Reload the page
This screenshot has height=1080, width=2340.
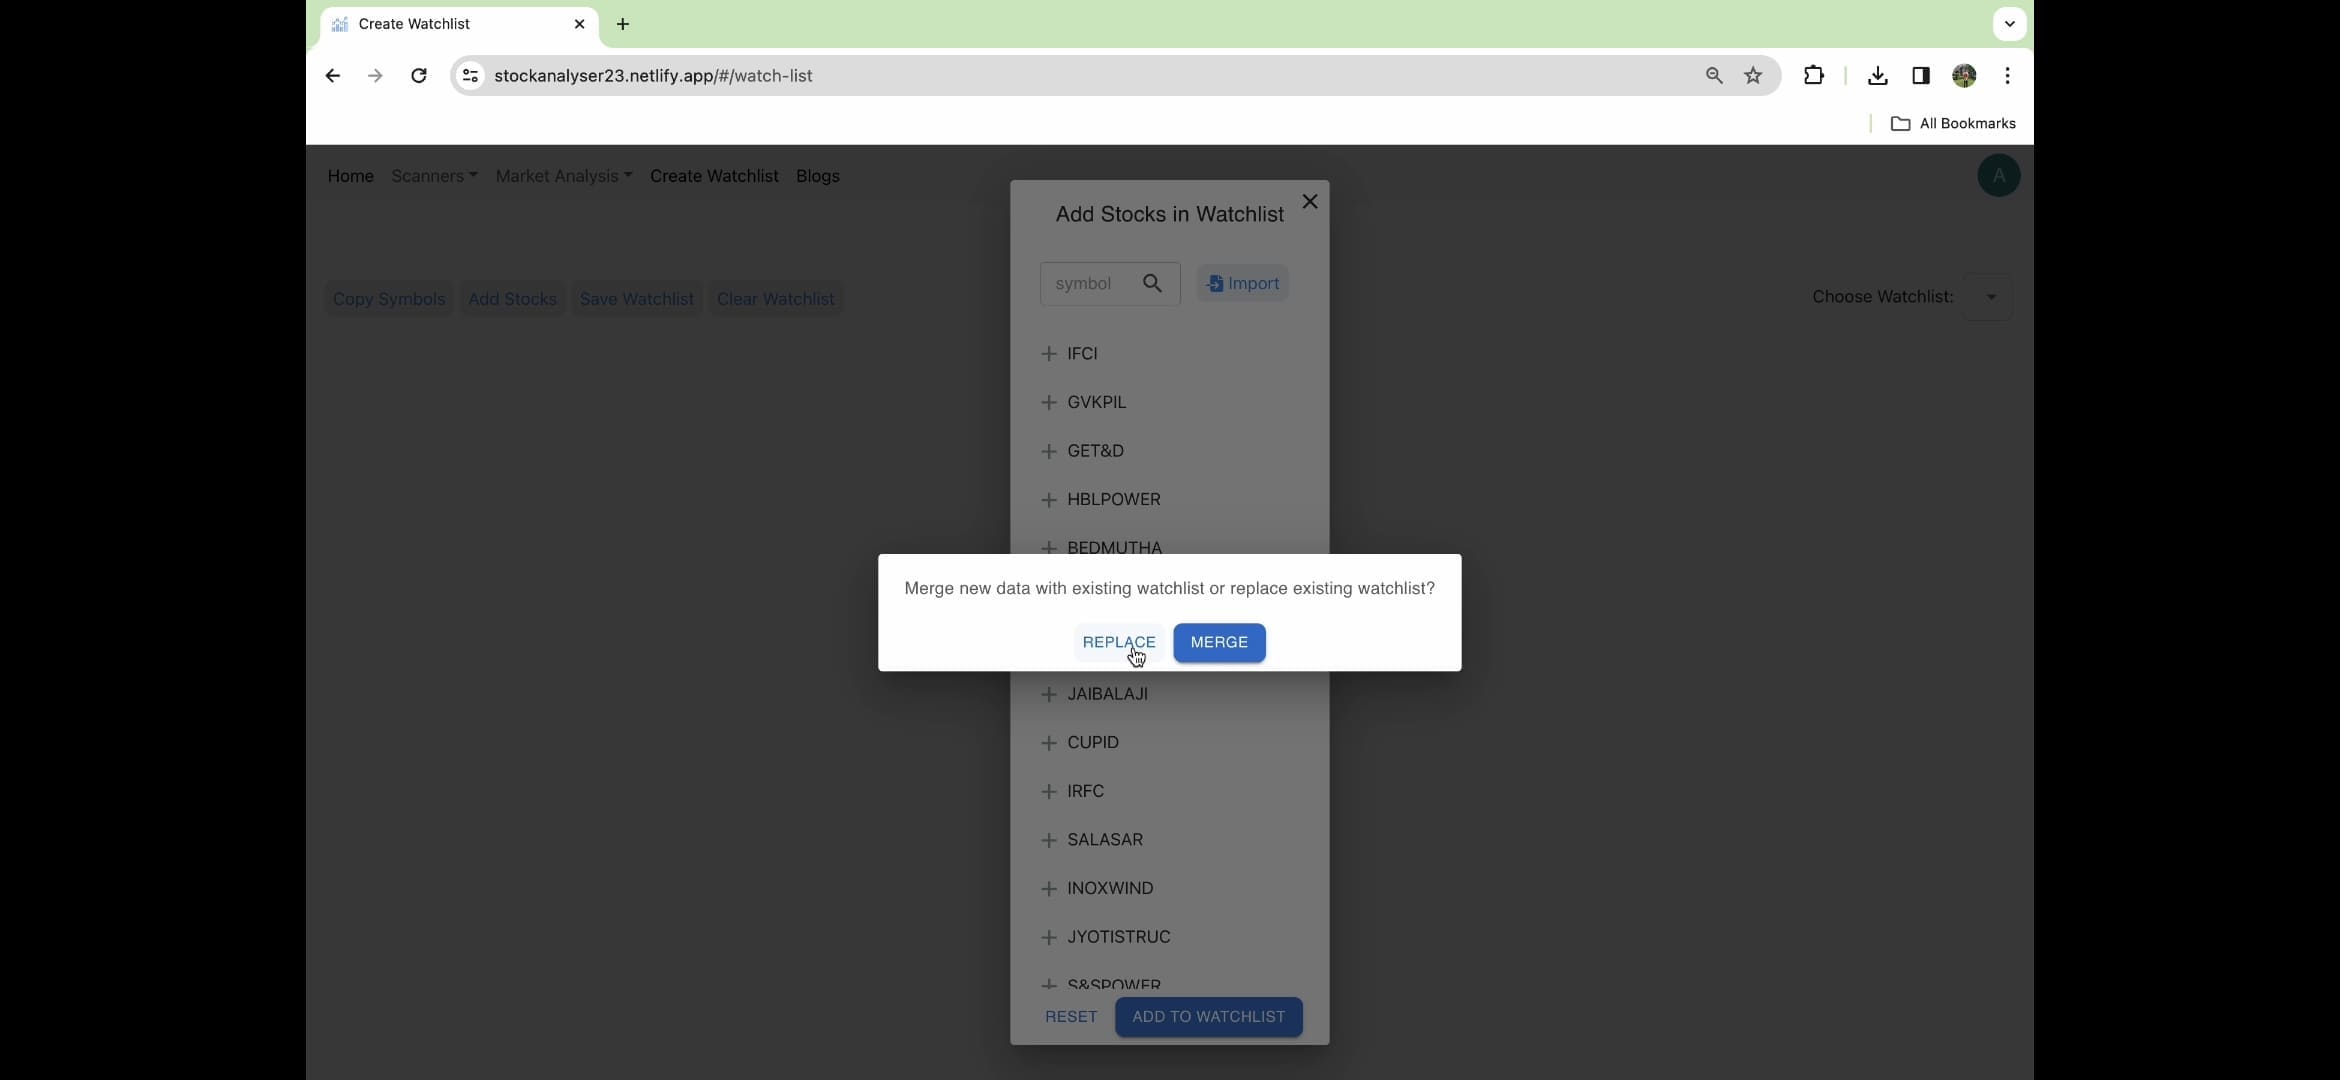coord(419,76)
